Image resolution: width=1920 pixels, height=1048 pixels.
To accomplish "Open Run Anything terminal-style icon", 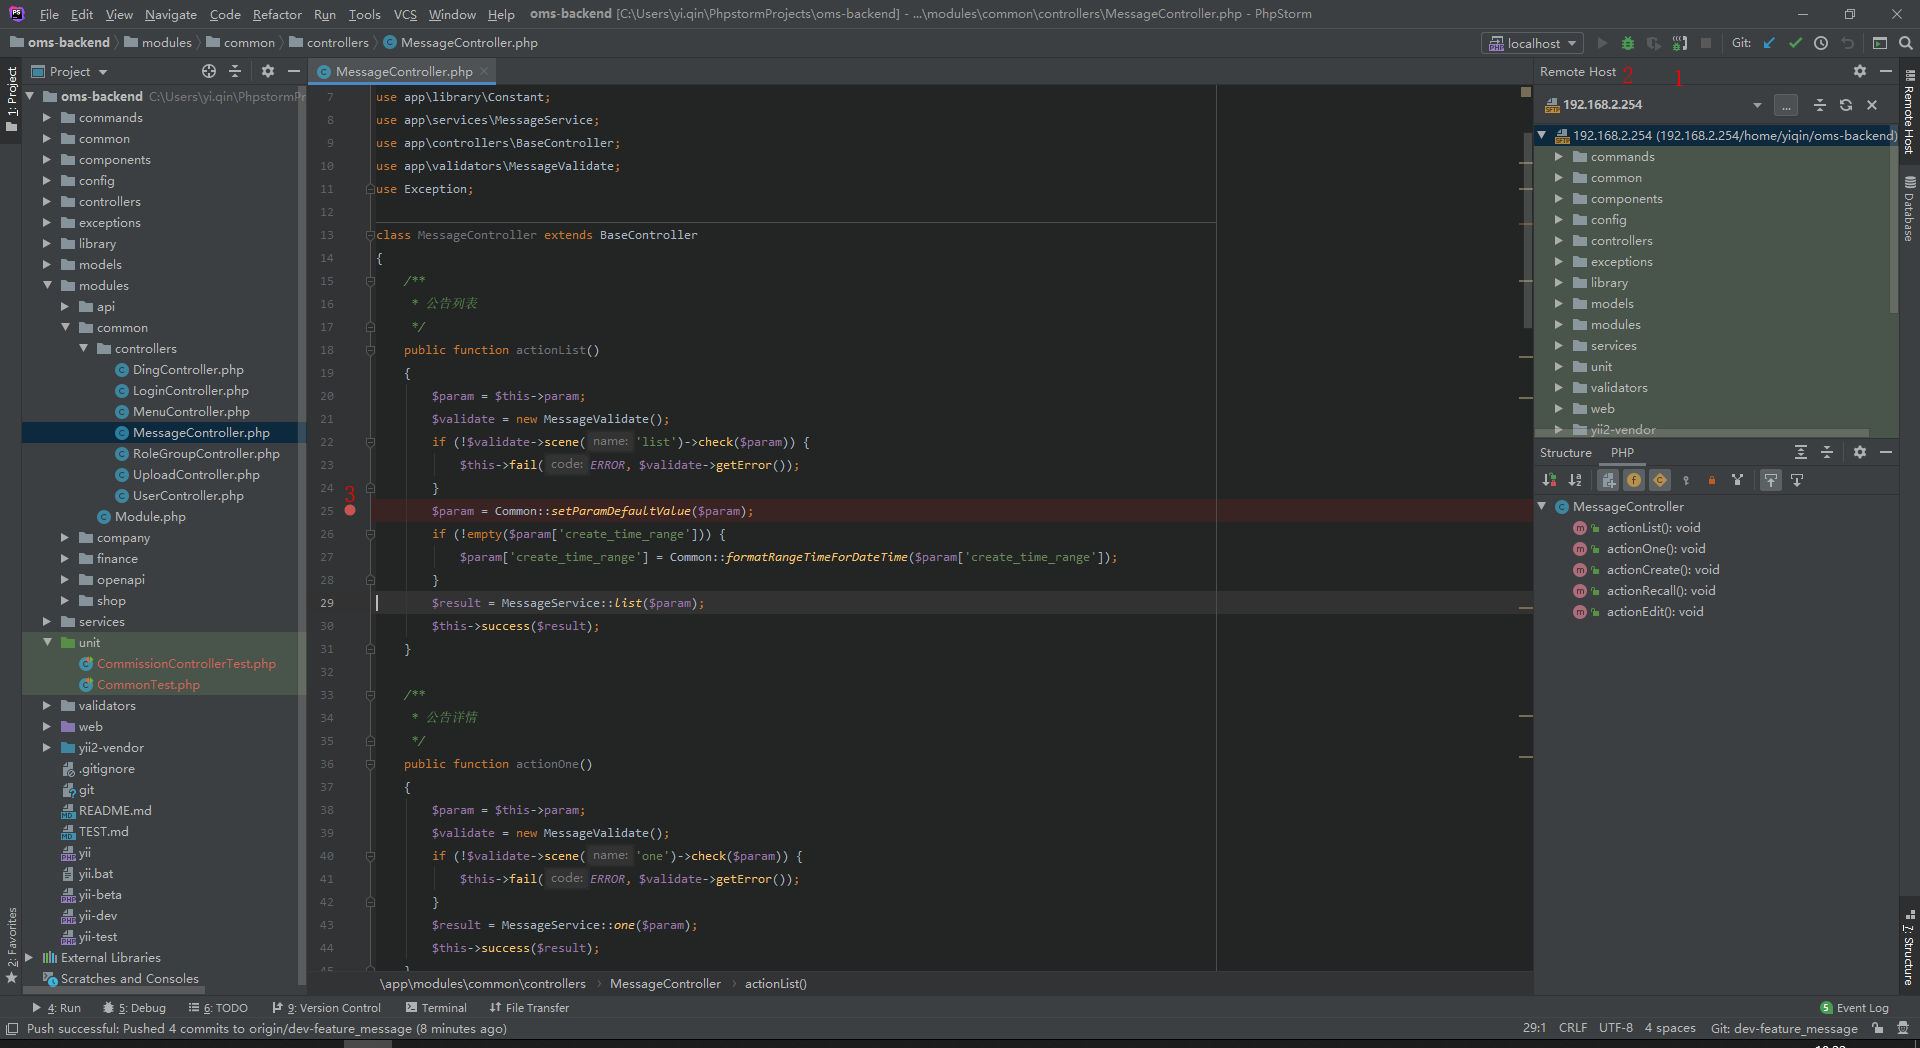I will click(1880, 43).
